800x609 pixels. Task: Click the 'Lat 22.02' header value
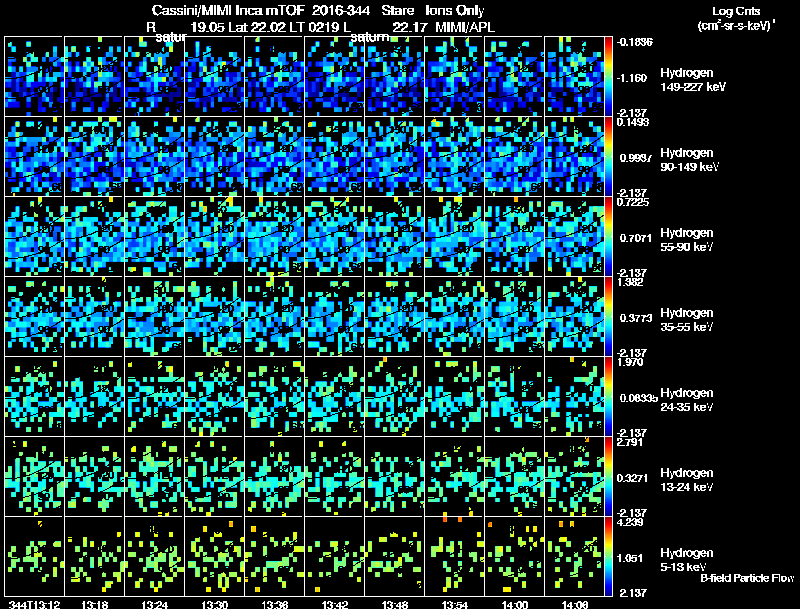tap(257, 27)
